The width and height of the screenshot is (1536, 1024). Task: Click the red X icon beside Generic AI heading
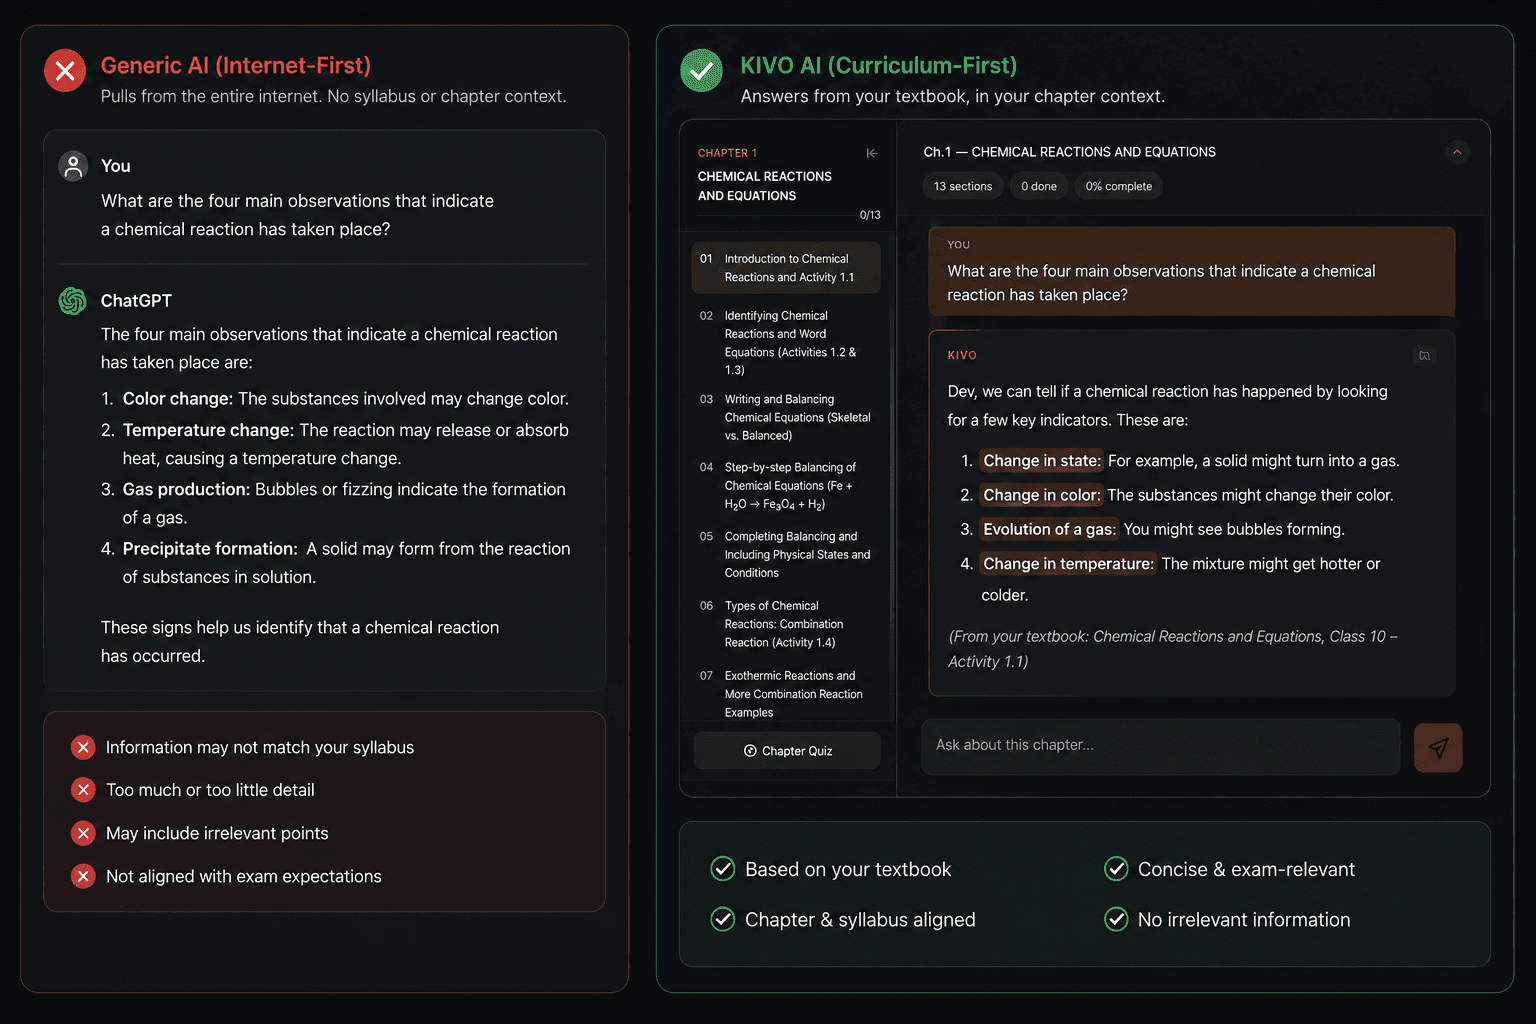pyautogui.click(x=65, y=71)
